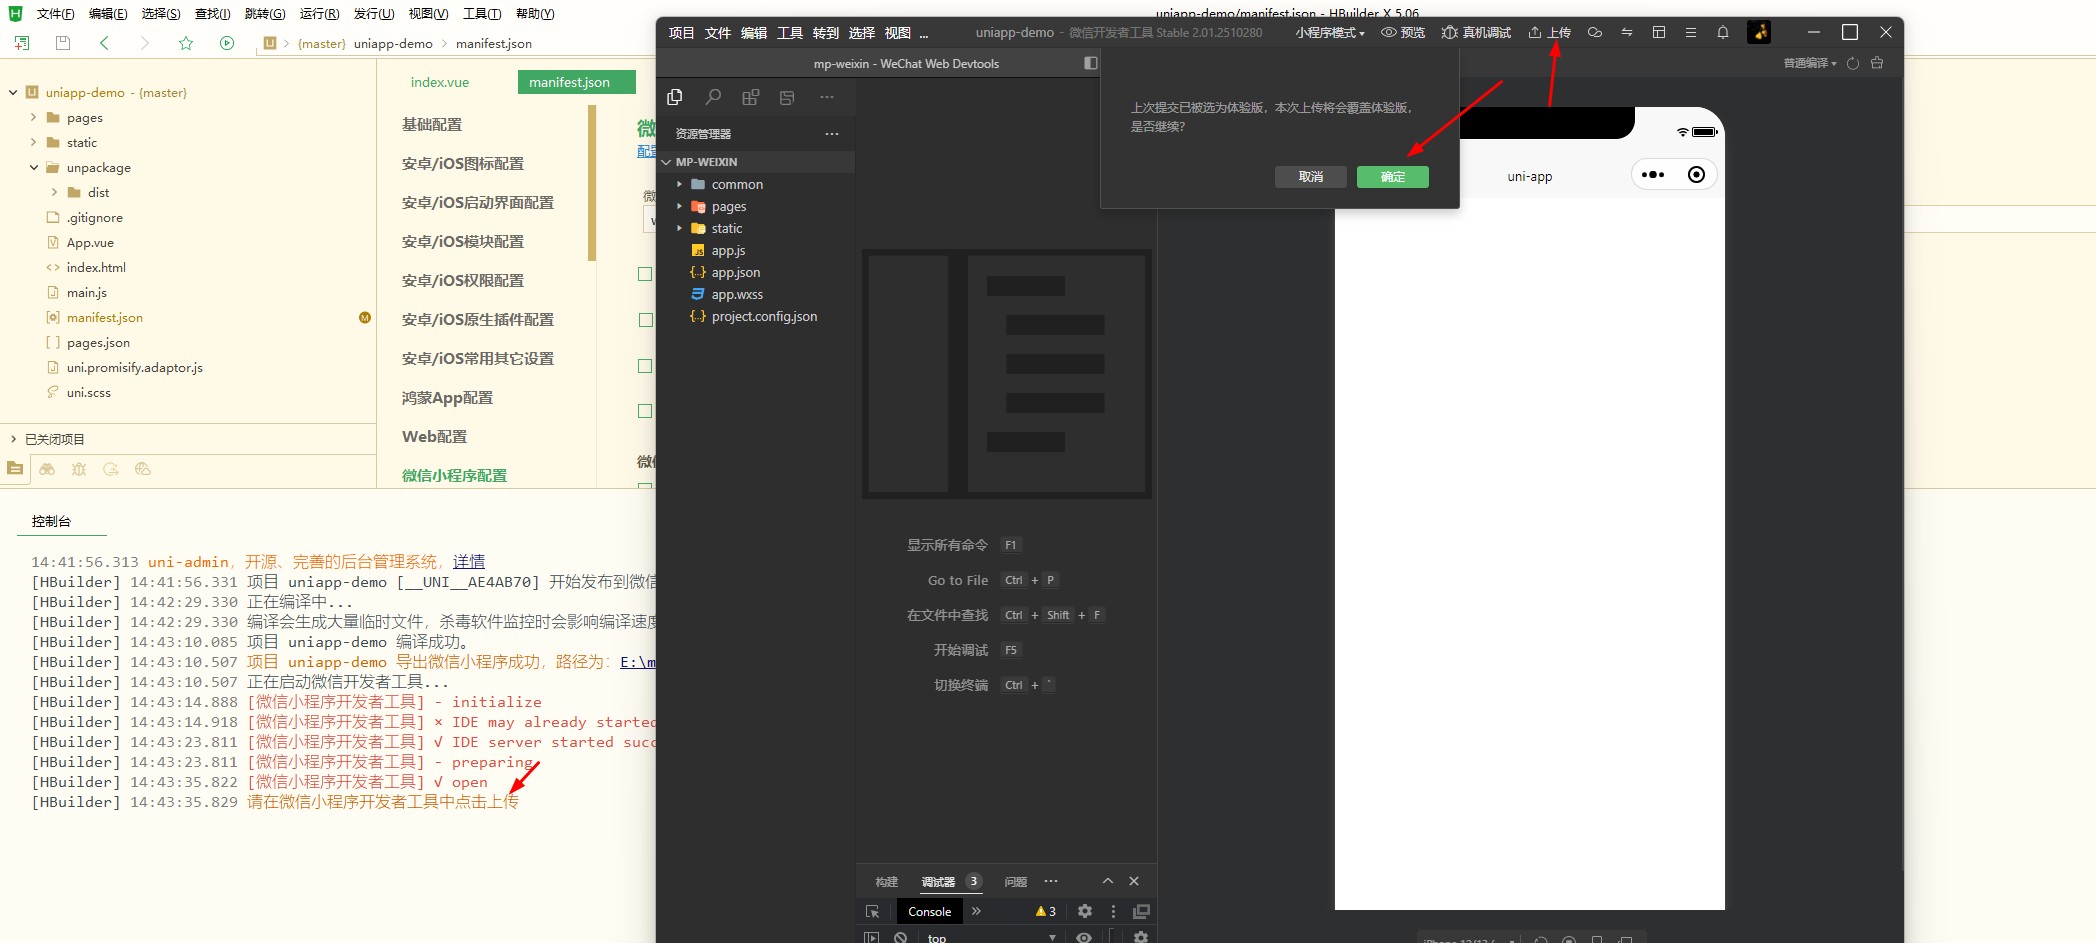Click the clear cache icon next to refresh
Image resolution: width=2096 pixels, height=943 pixels.
coord(1877,63)
